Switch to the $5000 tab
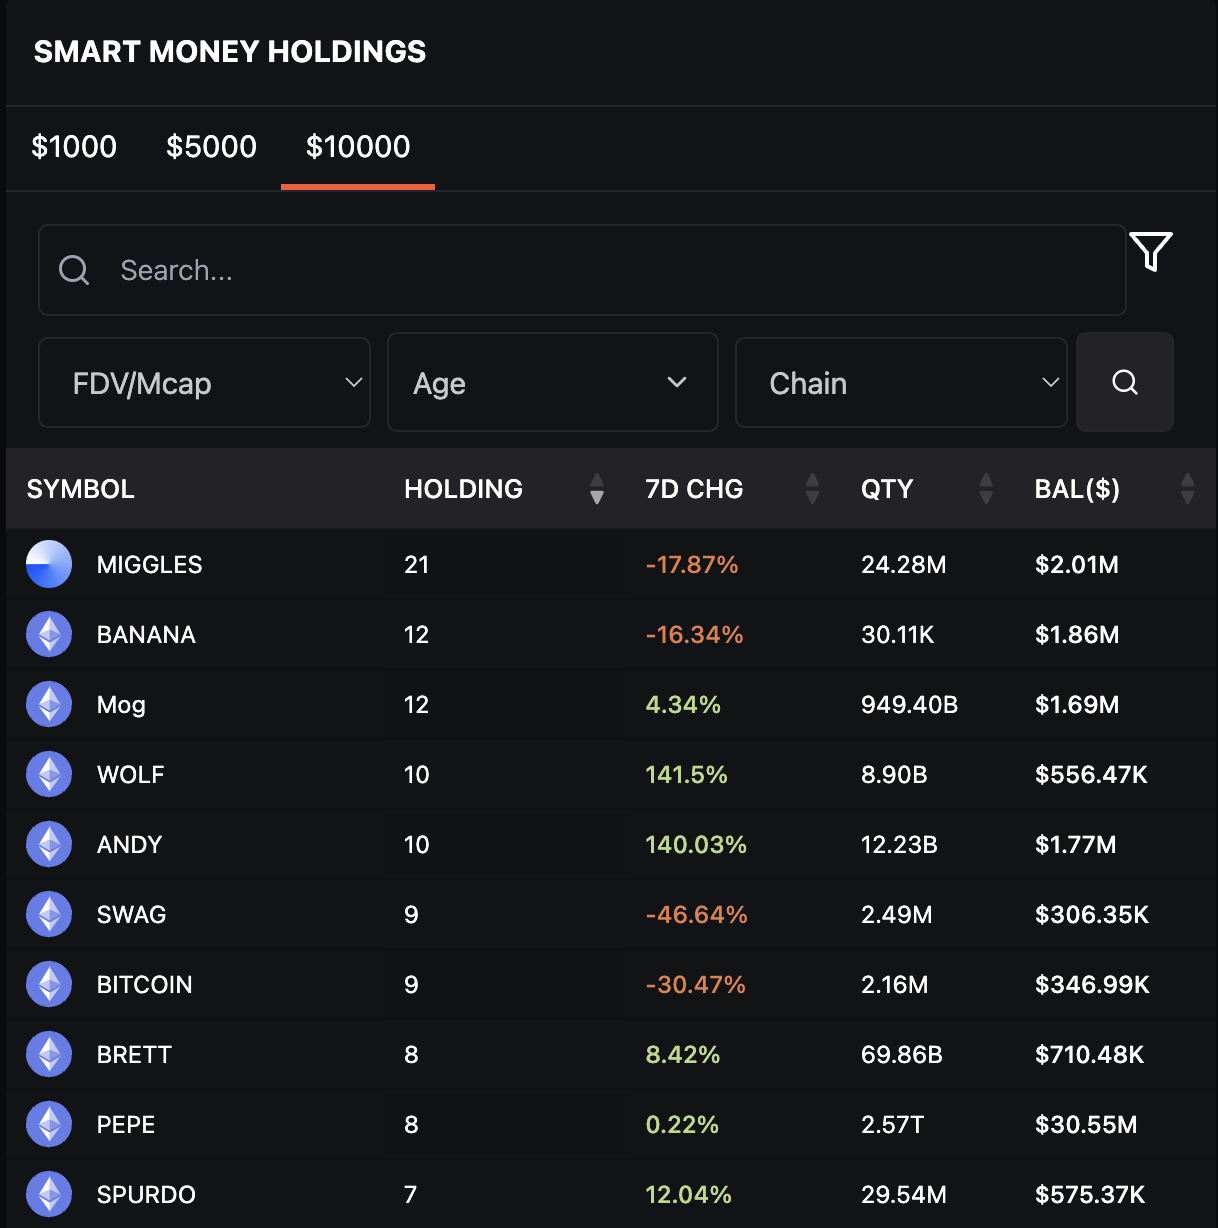The image size is (1218, 1228). pos(211,147)
